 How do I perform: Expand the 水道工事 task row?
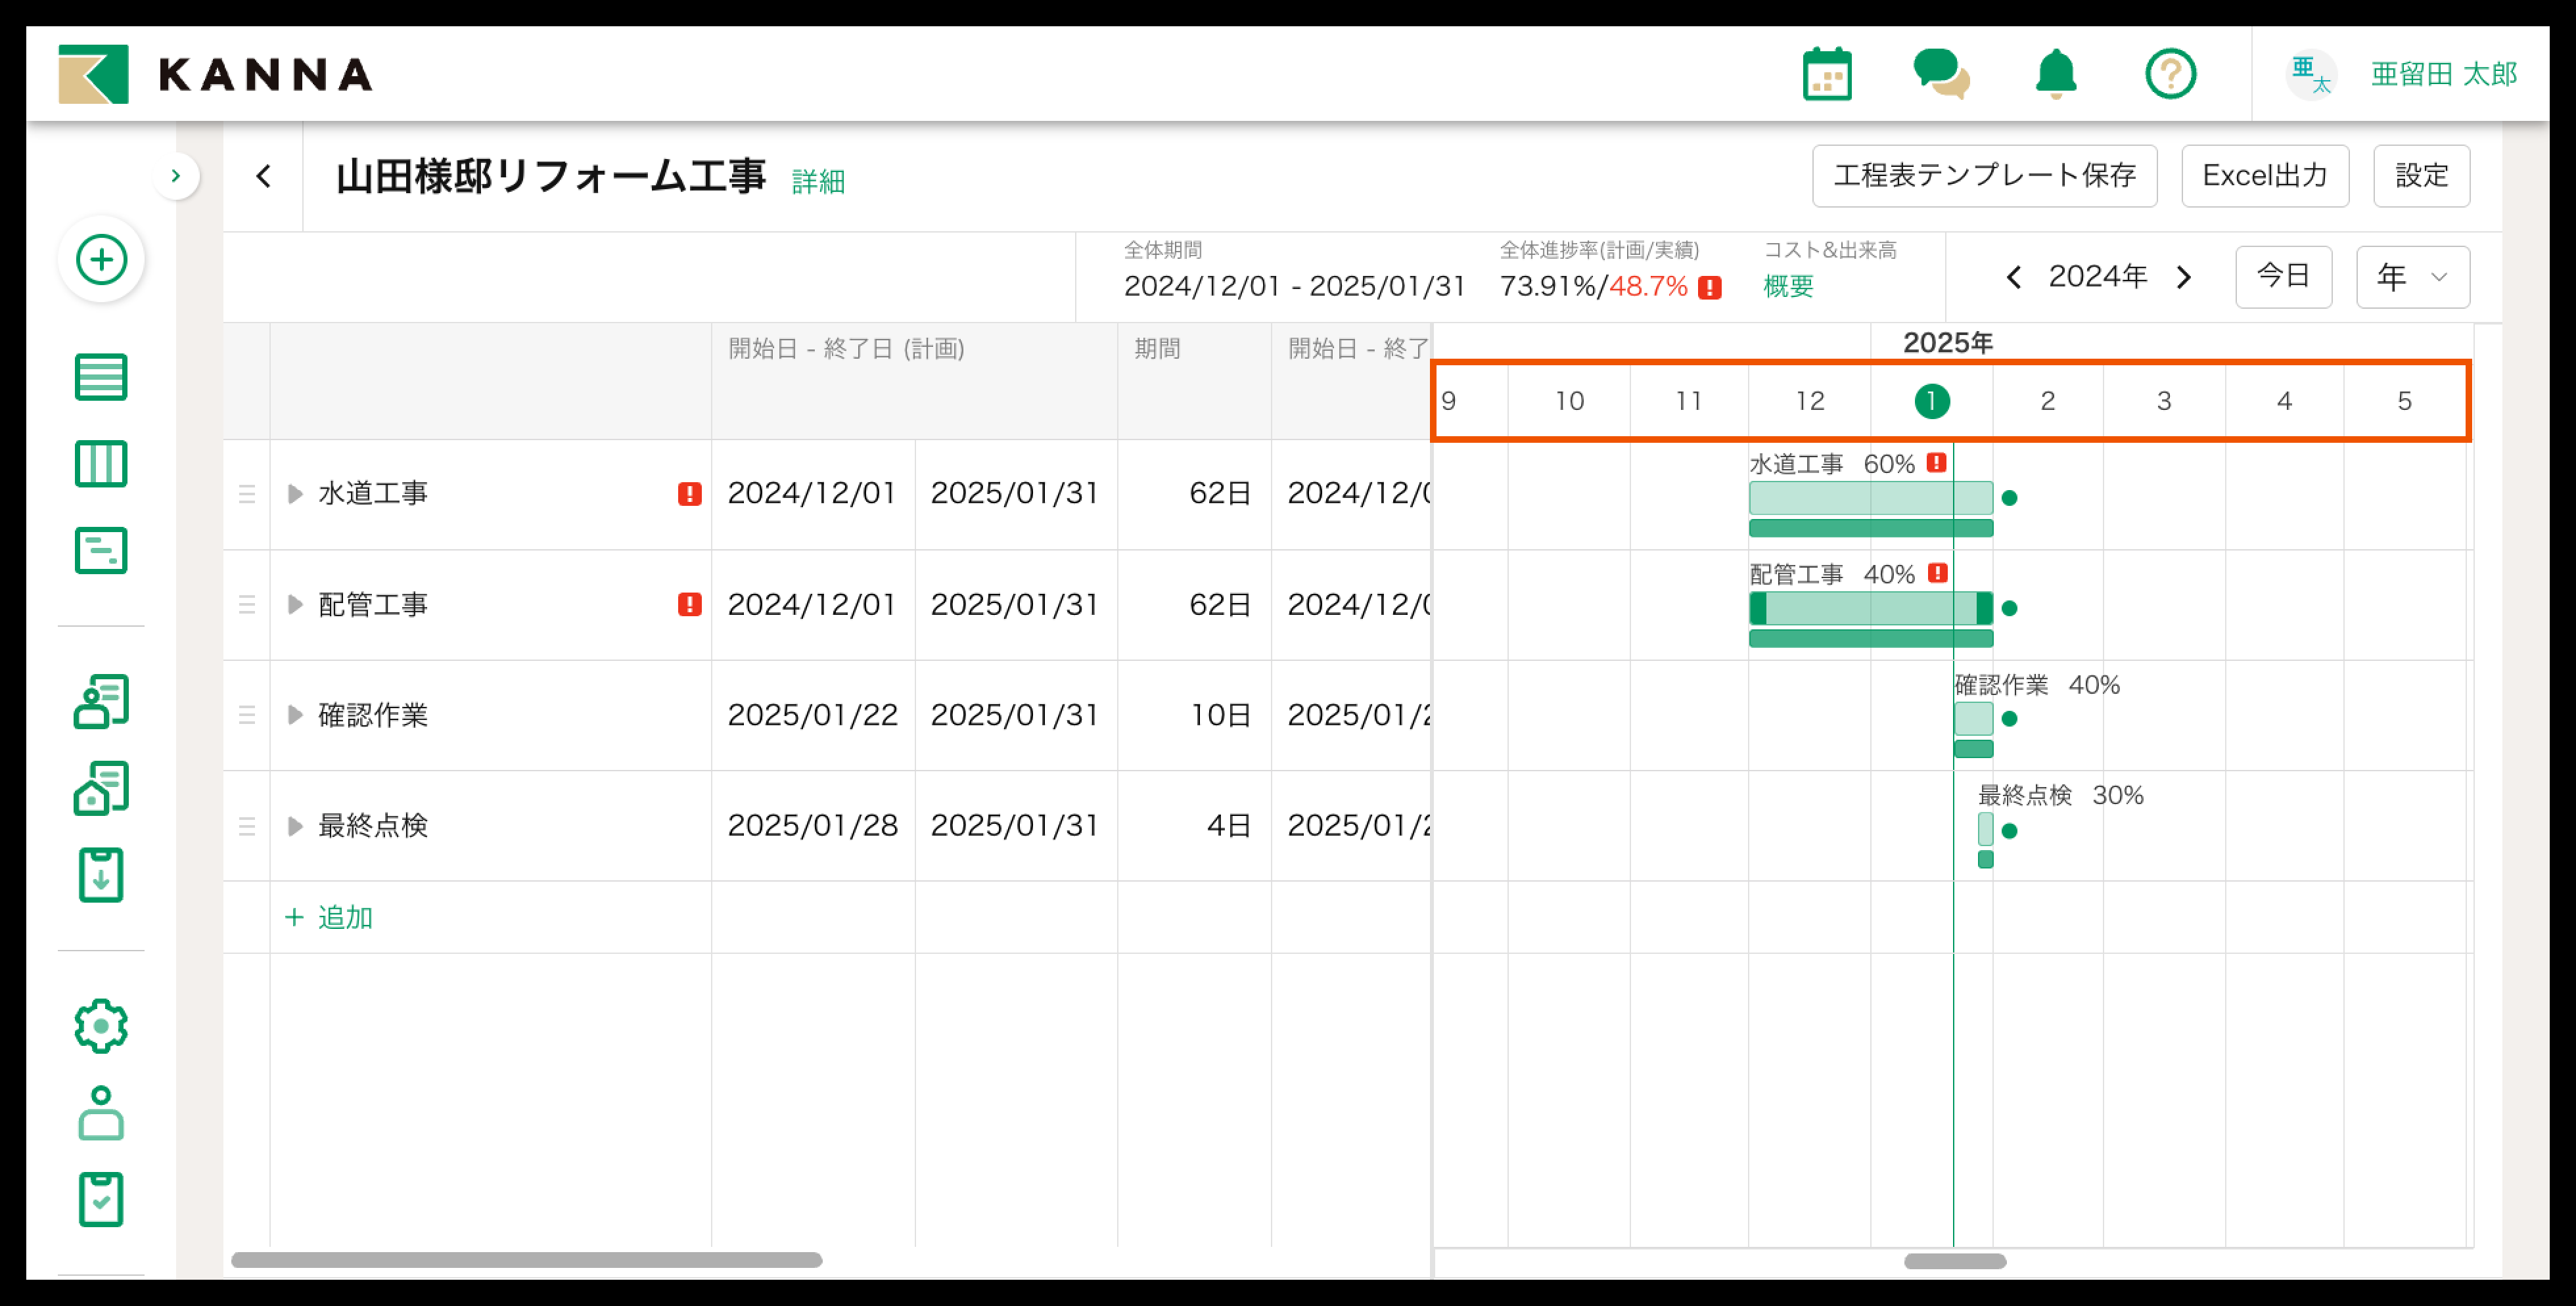click(x=295, y=494)
